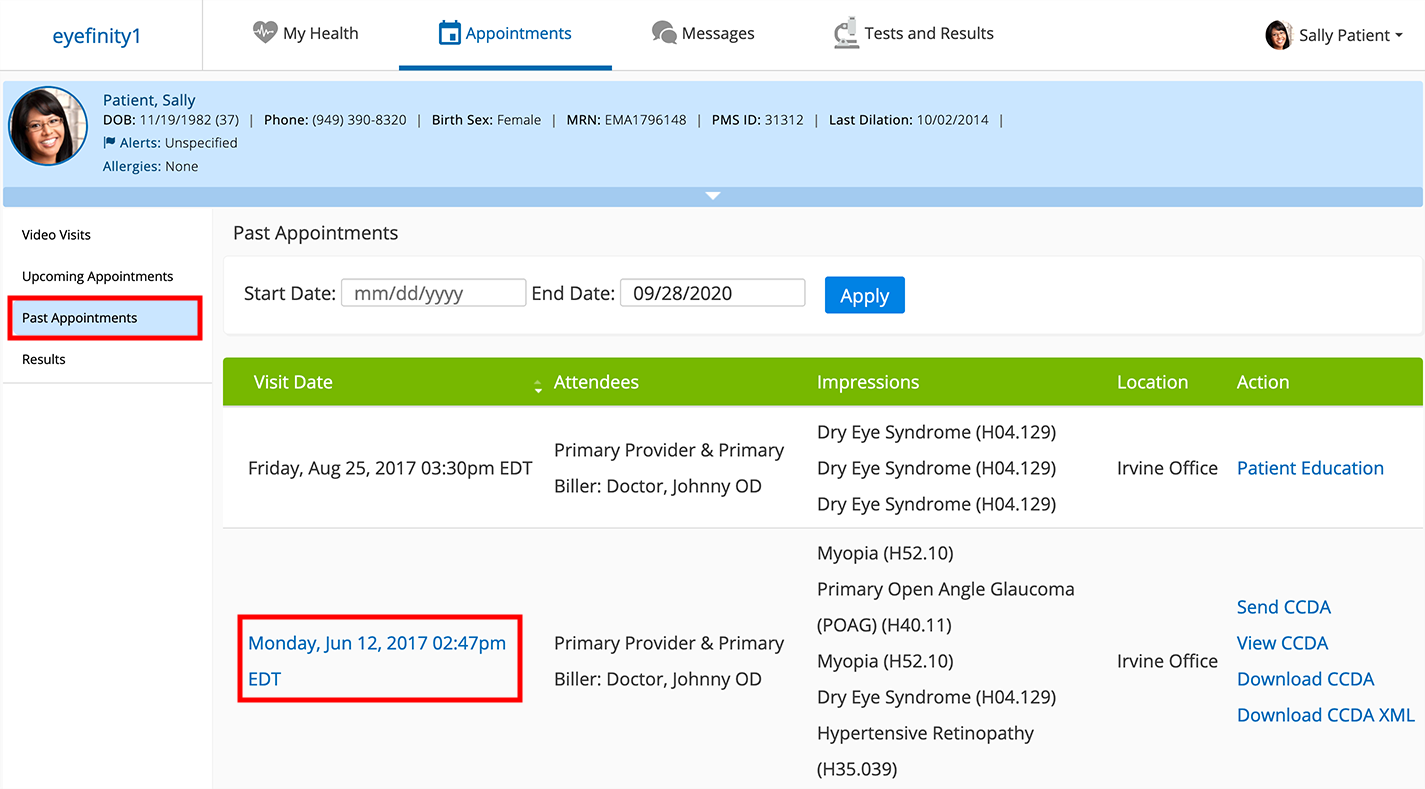Click the My Health heart icon
This screenshot has height=789, width=1425.
(x=264, y=33)
